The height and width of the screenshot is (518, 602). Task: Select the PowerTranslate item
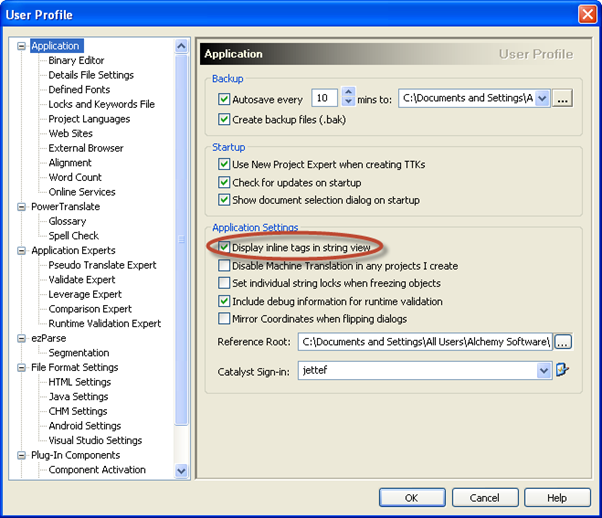click(65, 207)
